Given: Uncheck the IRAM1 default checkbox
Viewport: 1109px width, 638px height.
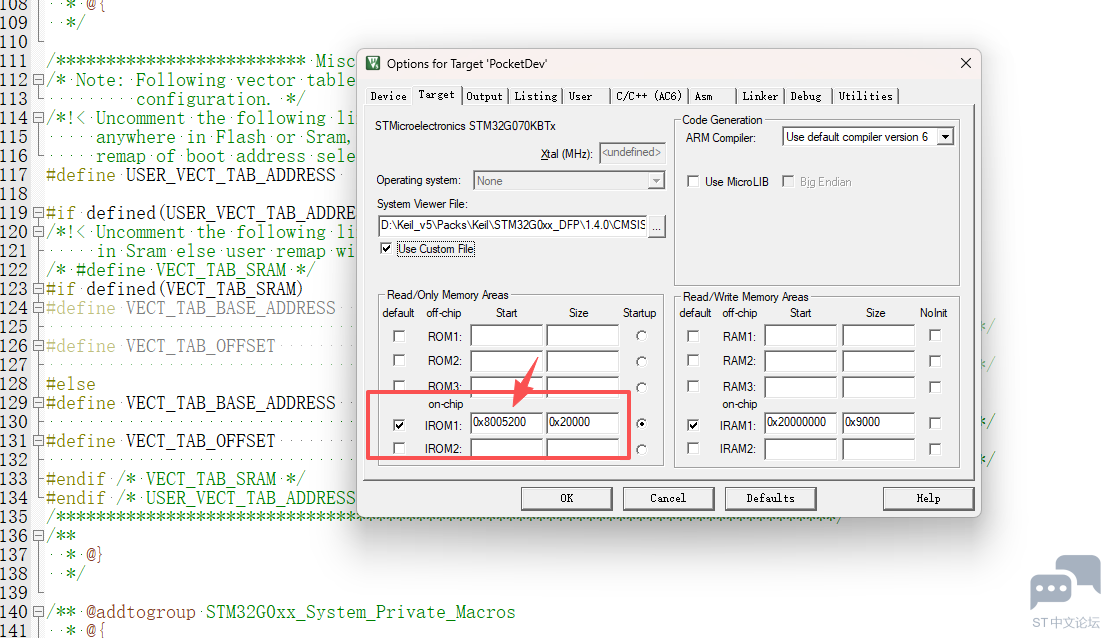Looking at the screenshot, I should coord(693,425).
